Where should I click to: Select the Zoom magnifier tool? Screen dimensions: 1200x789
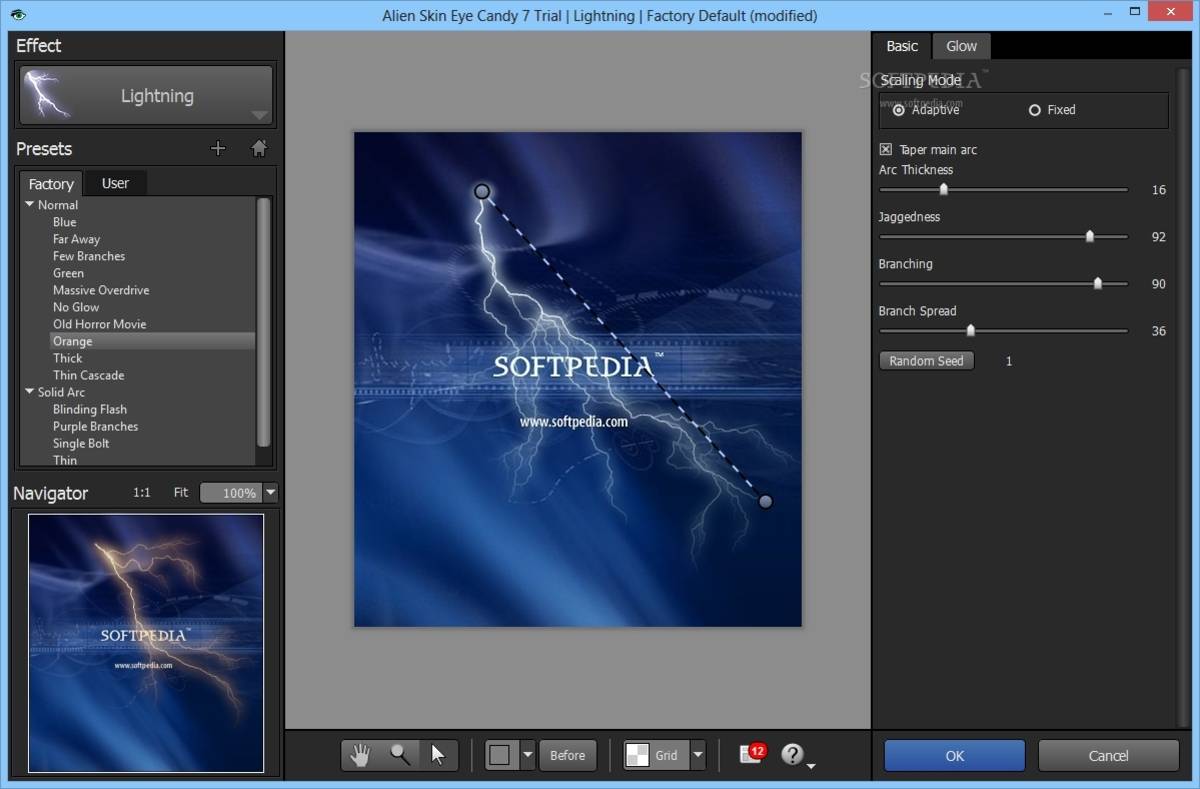click(400, 755)
